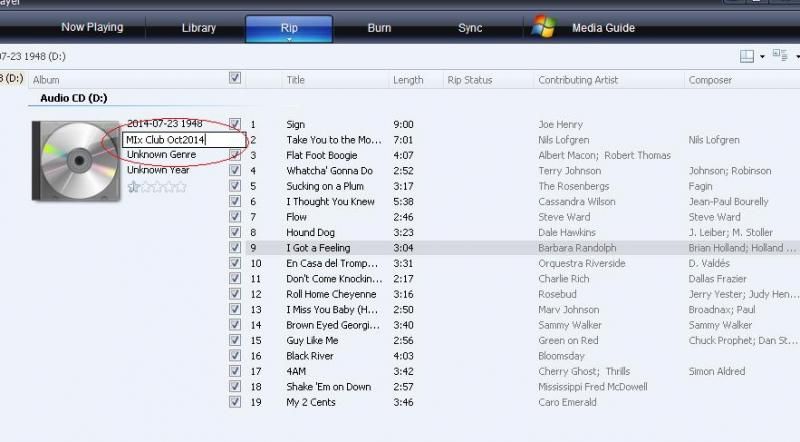The height and width of the screenshot is (442, 800).
Task: Click the 'Audio CD (D:)' group heading
Action: (73, 98)
